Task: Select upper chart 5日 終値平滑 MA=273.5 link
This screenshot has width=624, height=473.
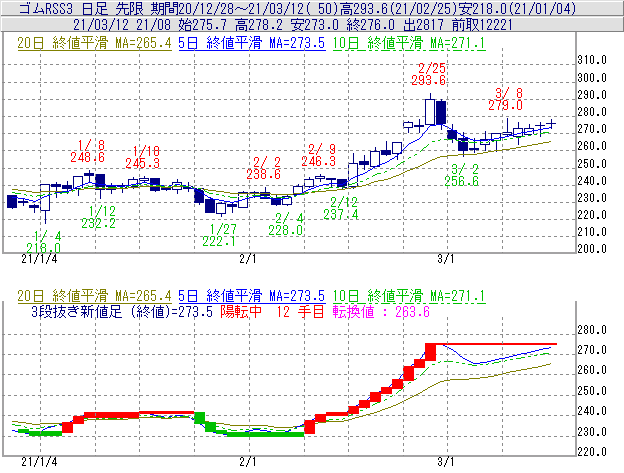Action: pyautogui.click(x=252, y=43)
